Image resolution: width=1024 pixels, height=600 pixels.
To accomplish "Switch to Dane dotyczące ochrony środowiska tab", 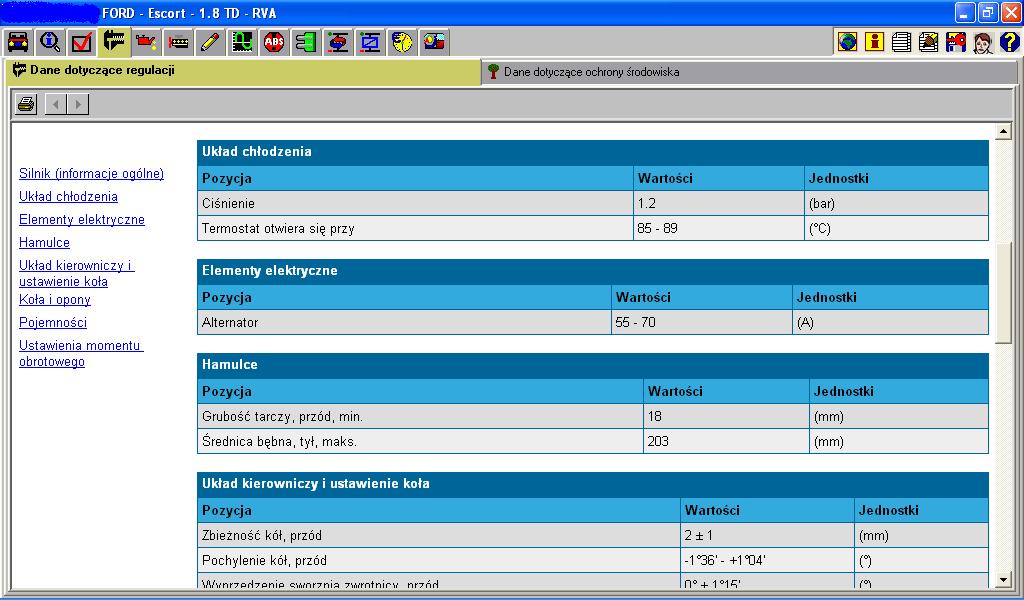I will [590, 72].
